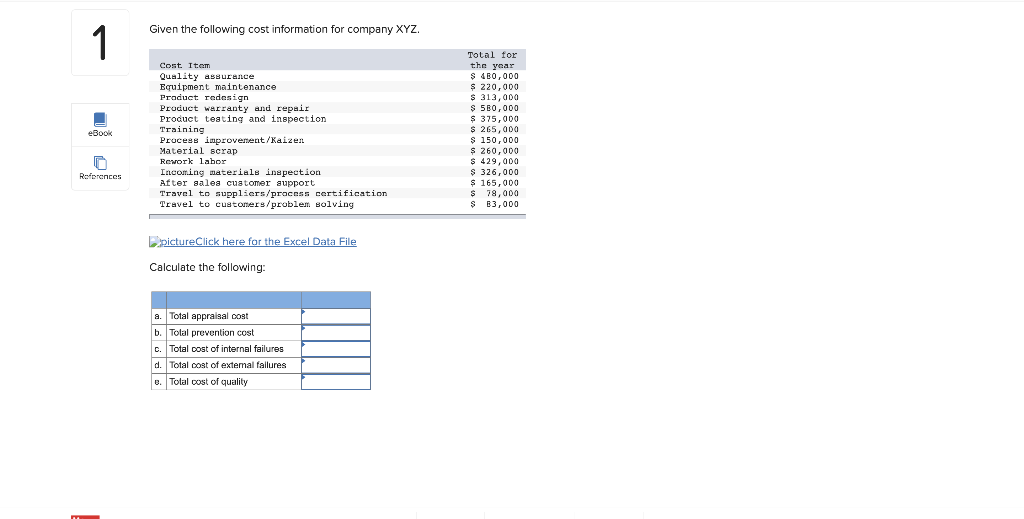Viewport: 1024px width, 519px height.
Task: Click 'Given the following cost information' heading
Action: pyautogui.click(x=285, y=29)
